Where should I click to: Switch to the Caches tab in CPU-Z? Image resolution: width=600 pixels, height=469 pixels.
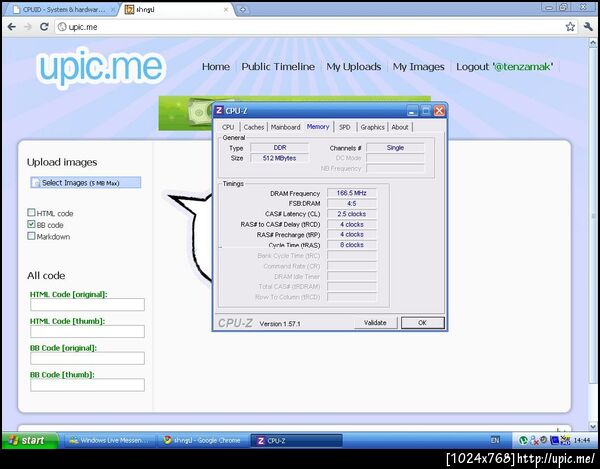pyautogui.click(x=254, y=127)
